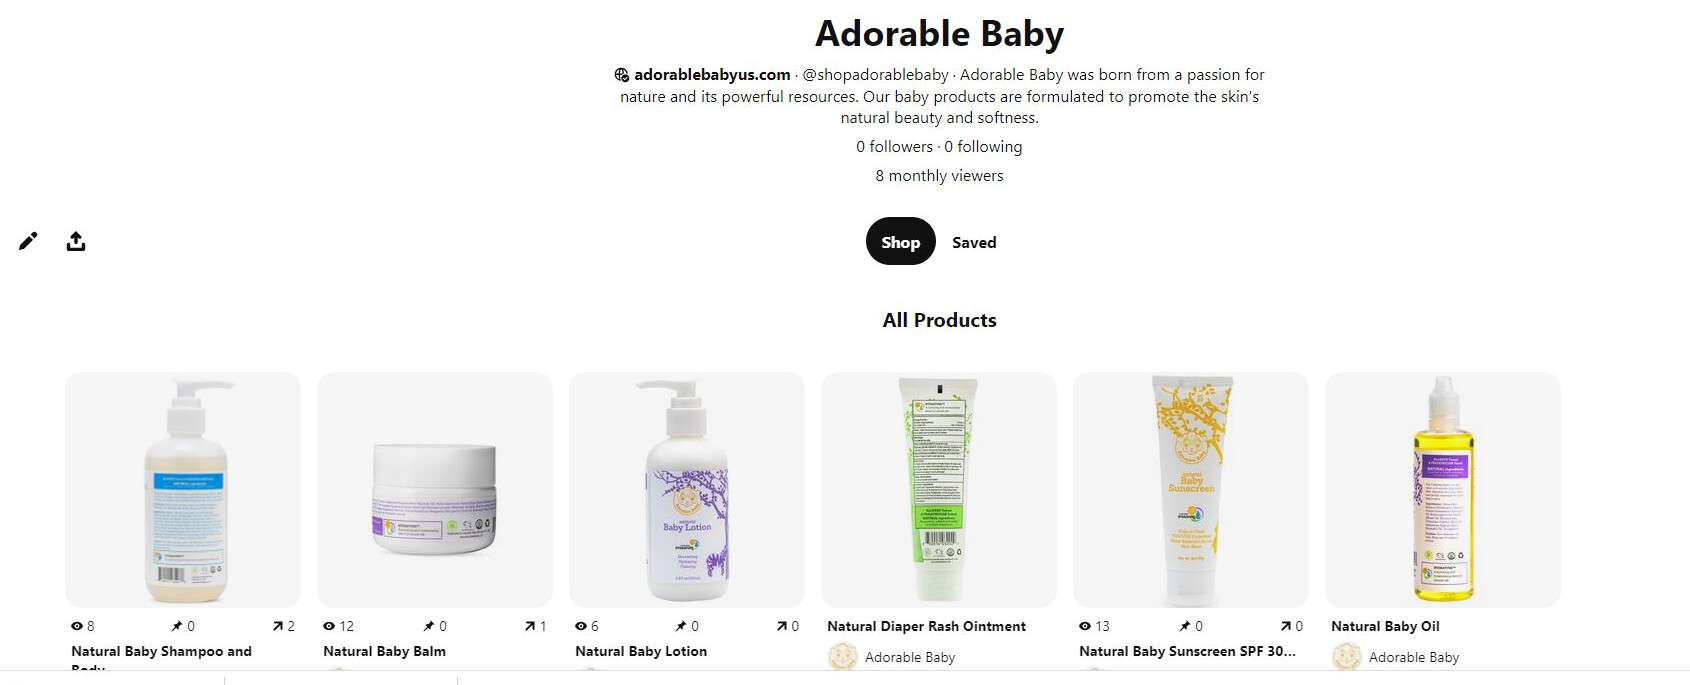Click the eye icon under Baby Sunscreen
This screenshot has height=685, width=1690.
pyautogui.click(x=1085, y=626)
